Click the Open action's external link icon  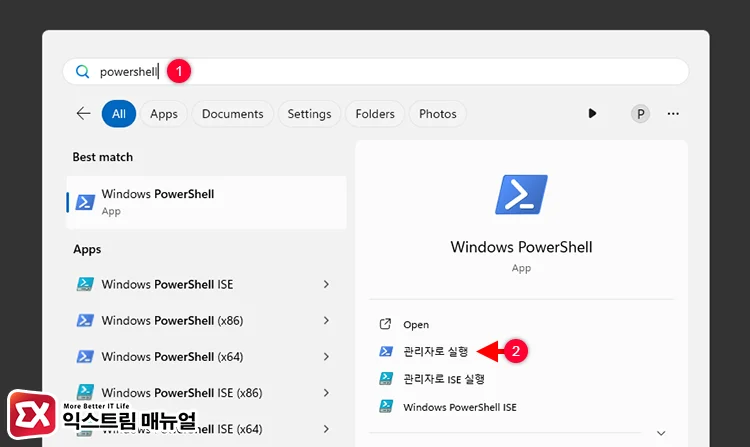click(x=385, y=325)
